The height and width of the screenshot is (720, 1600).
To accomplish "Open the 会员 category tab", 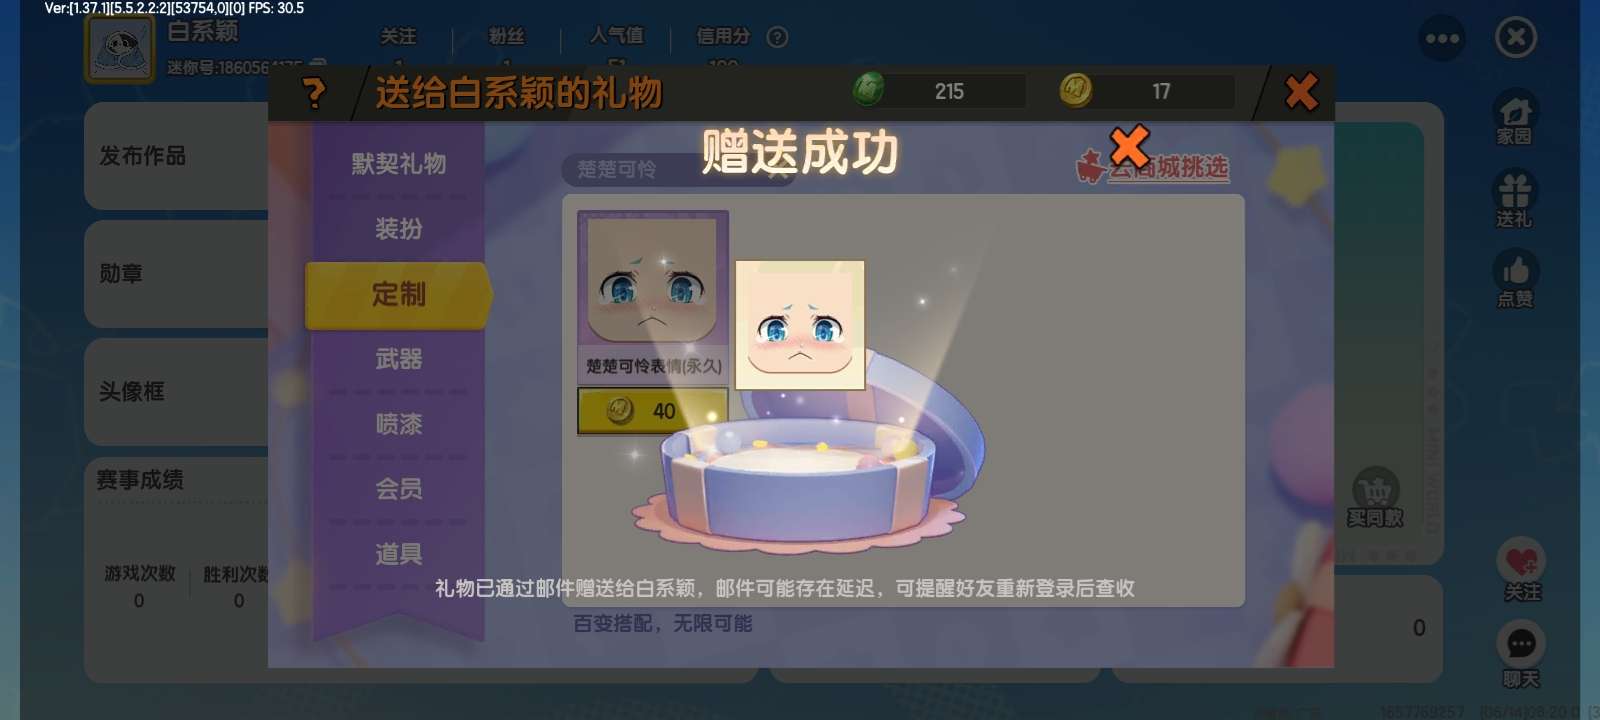I will 399,488.
